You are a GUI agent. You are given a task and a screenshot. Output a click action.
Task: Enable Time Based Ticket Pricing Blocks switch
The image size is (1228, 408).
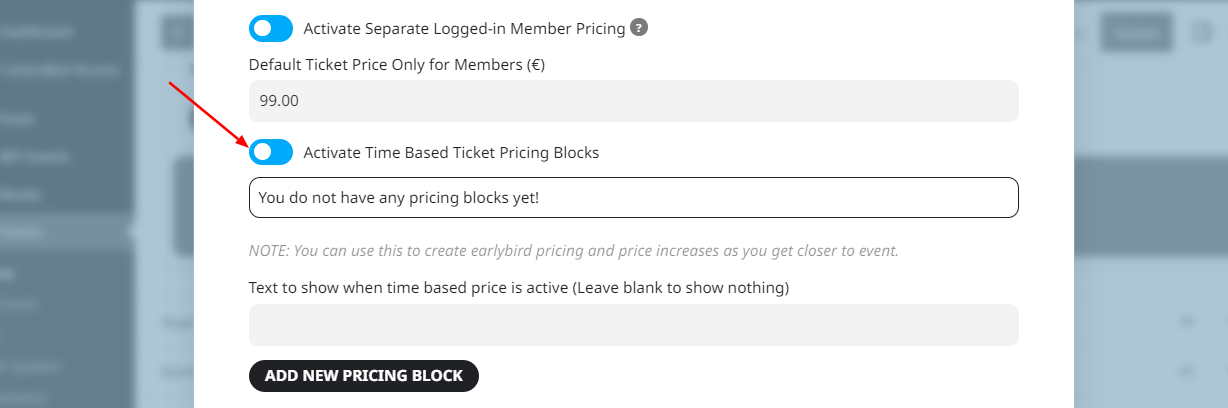[271, 152]
